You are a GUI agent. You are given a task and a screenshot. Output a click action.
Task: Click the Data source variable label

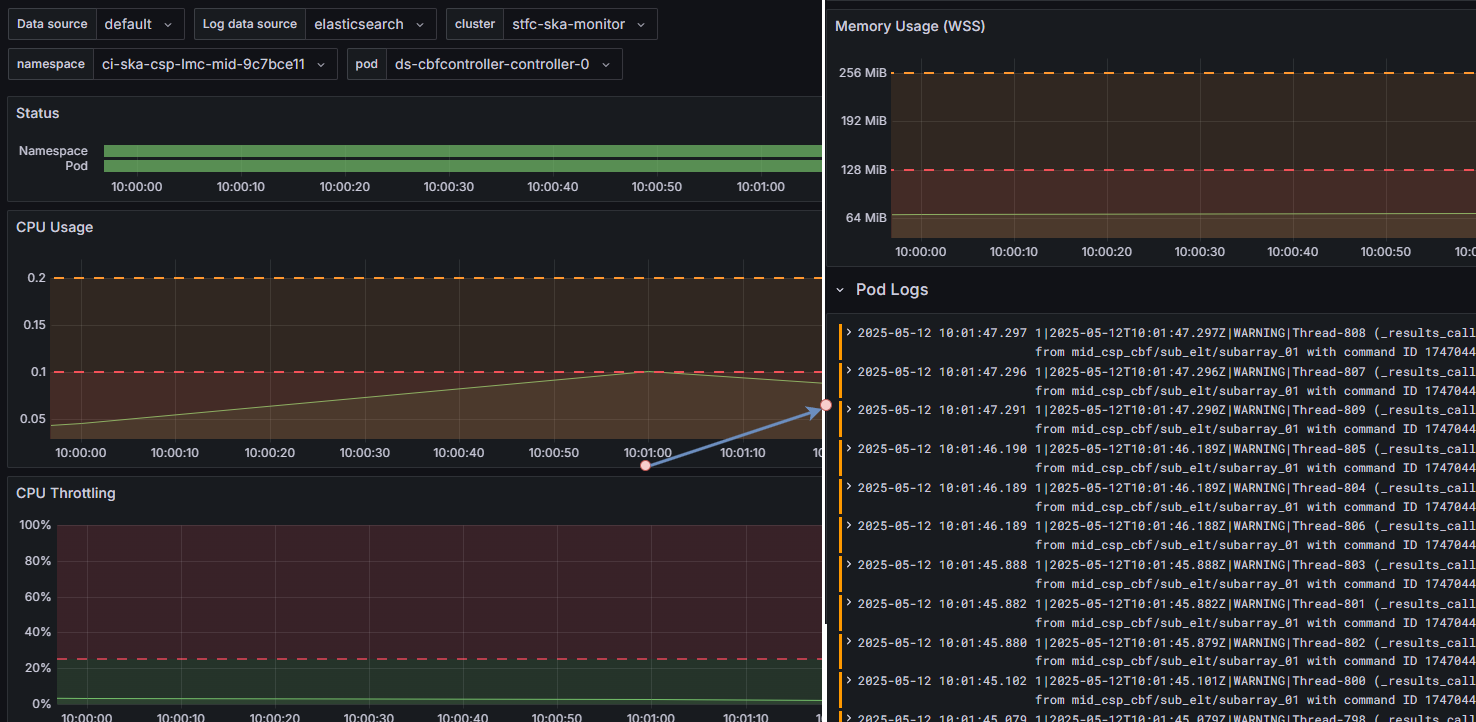pos(52,24)
